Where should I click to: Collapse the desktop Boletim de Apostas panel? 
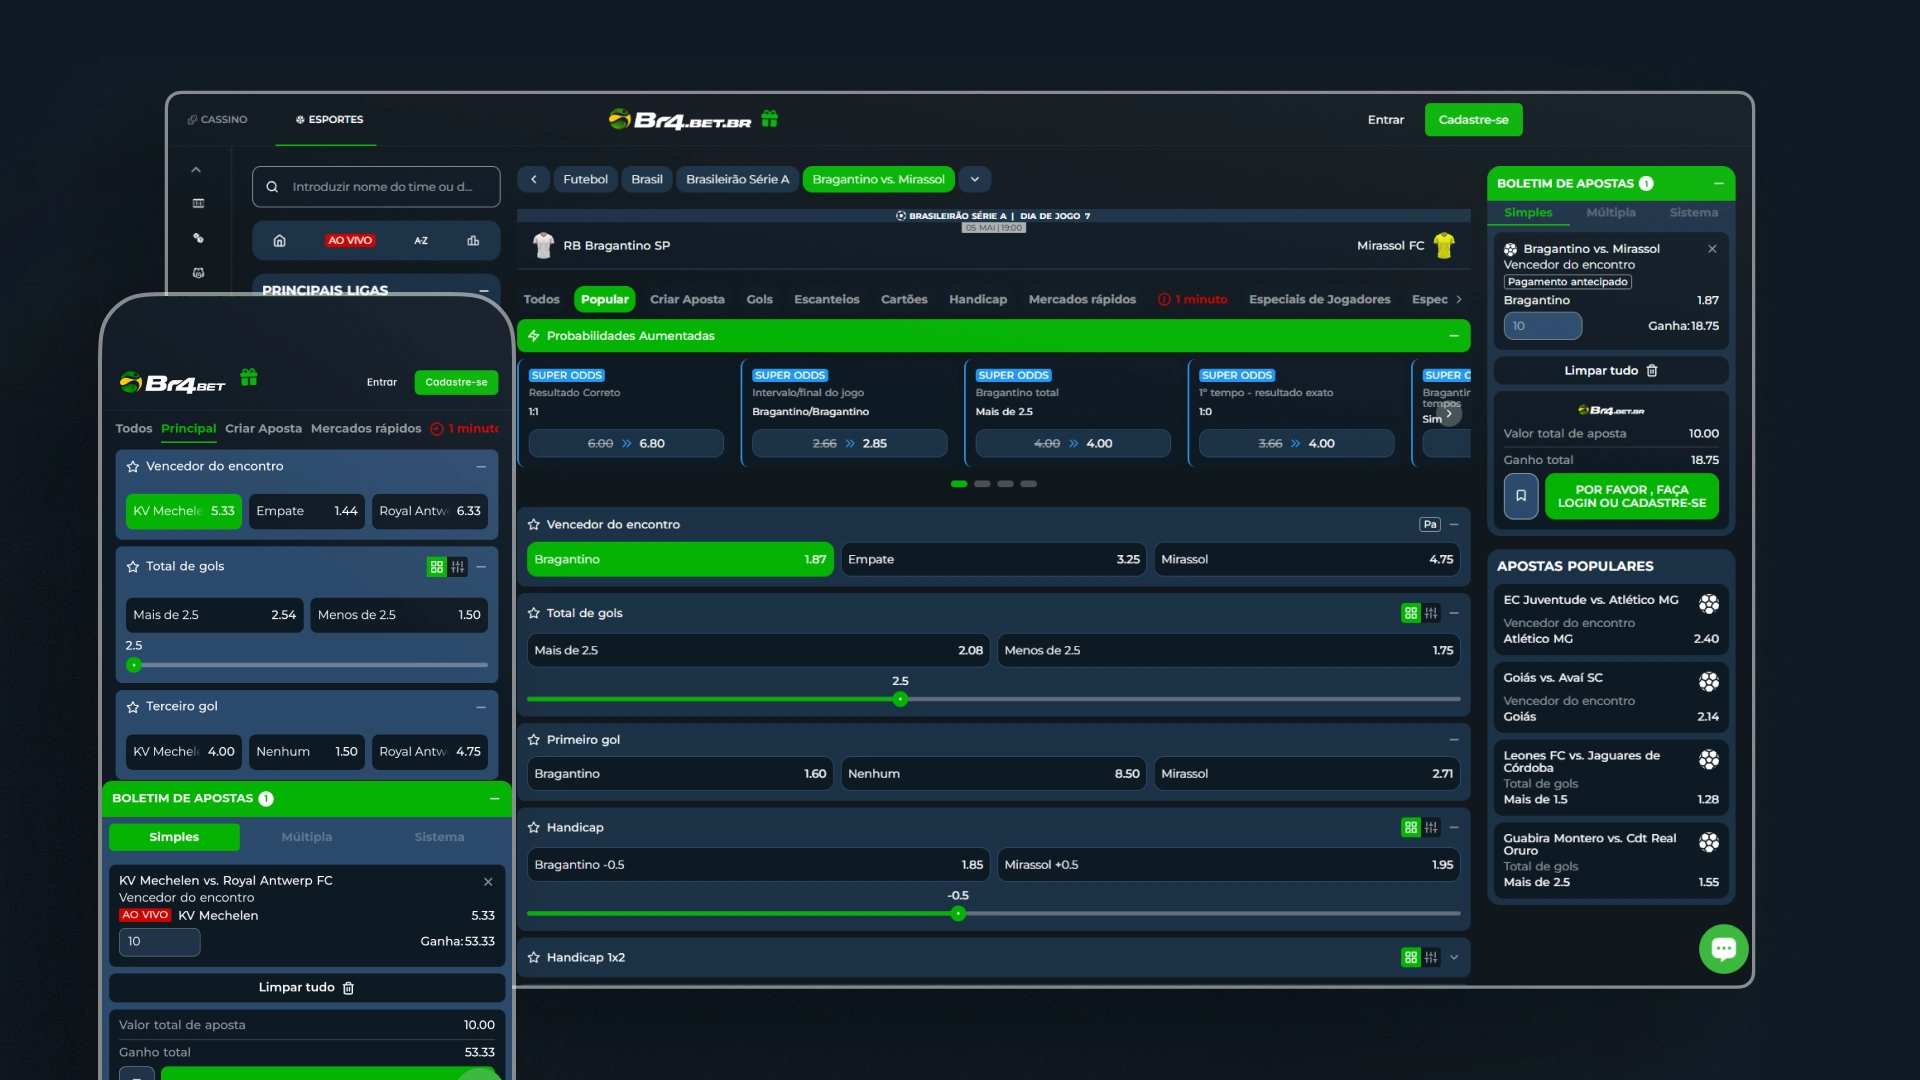click(1718, 184)
